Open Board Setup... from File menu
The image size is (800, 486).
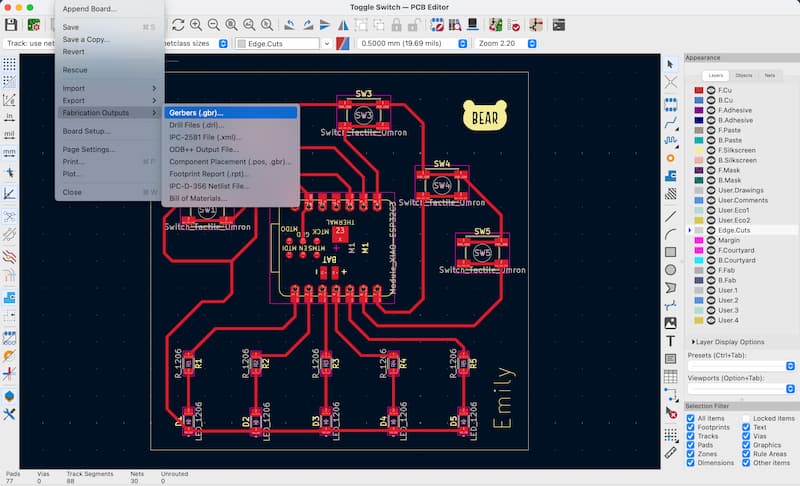tap(86, 131)
